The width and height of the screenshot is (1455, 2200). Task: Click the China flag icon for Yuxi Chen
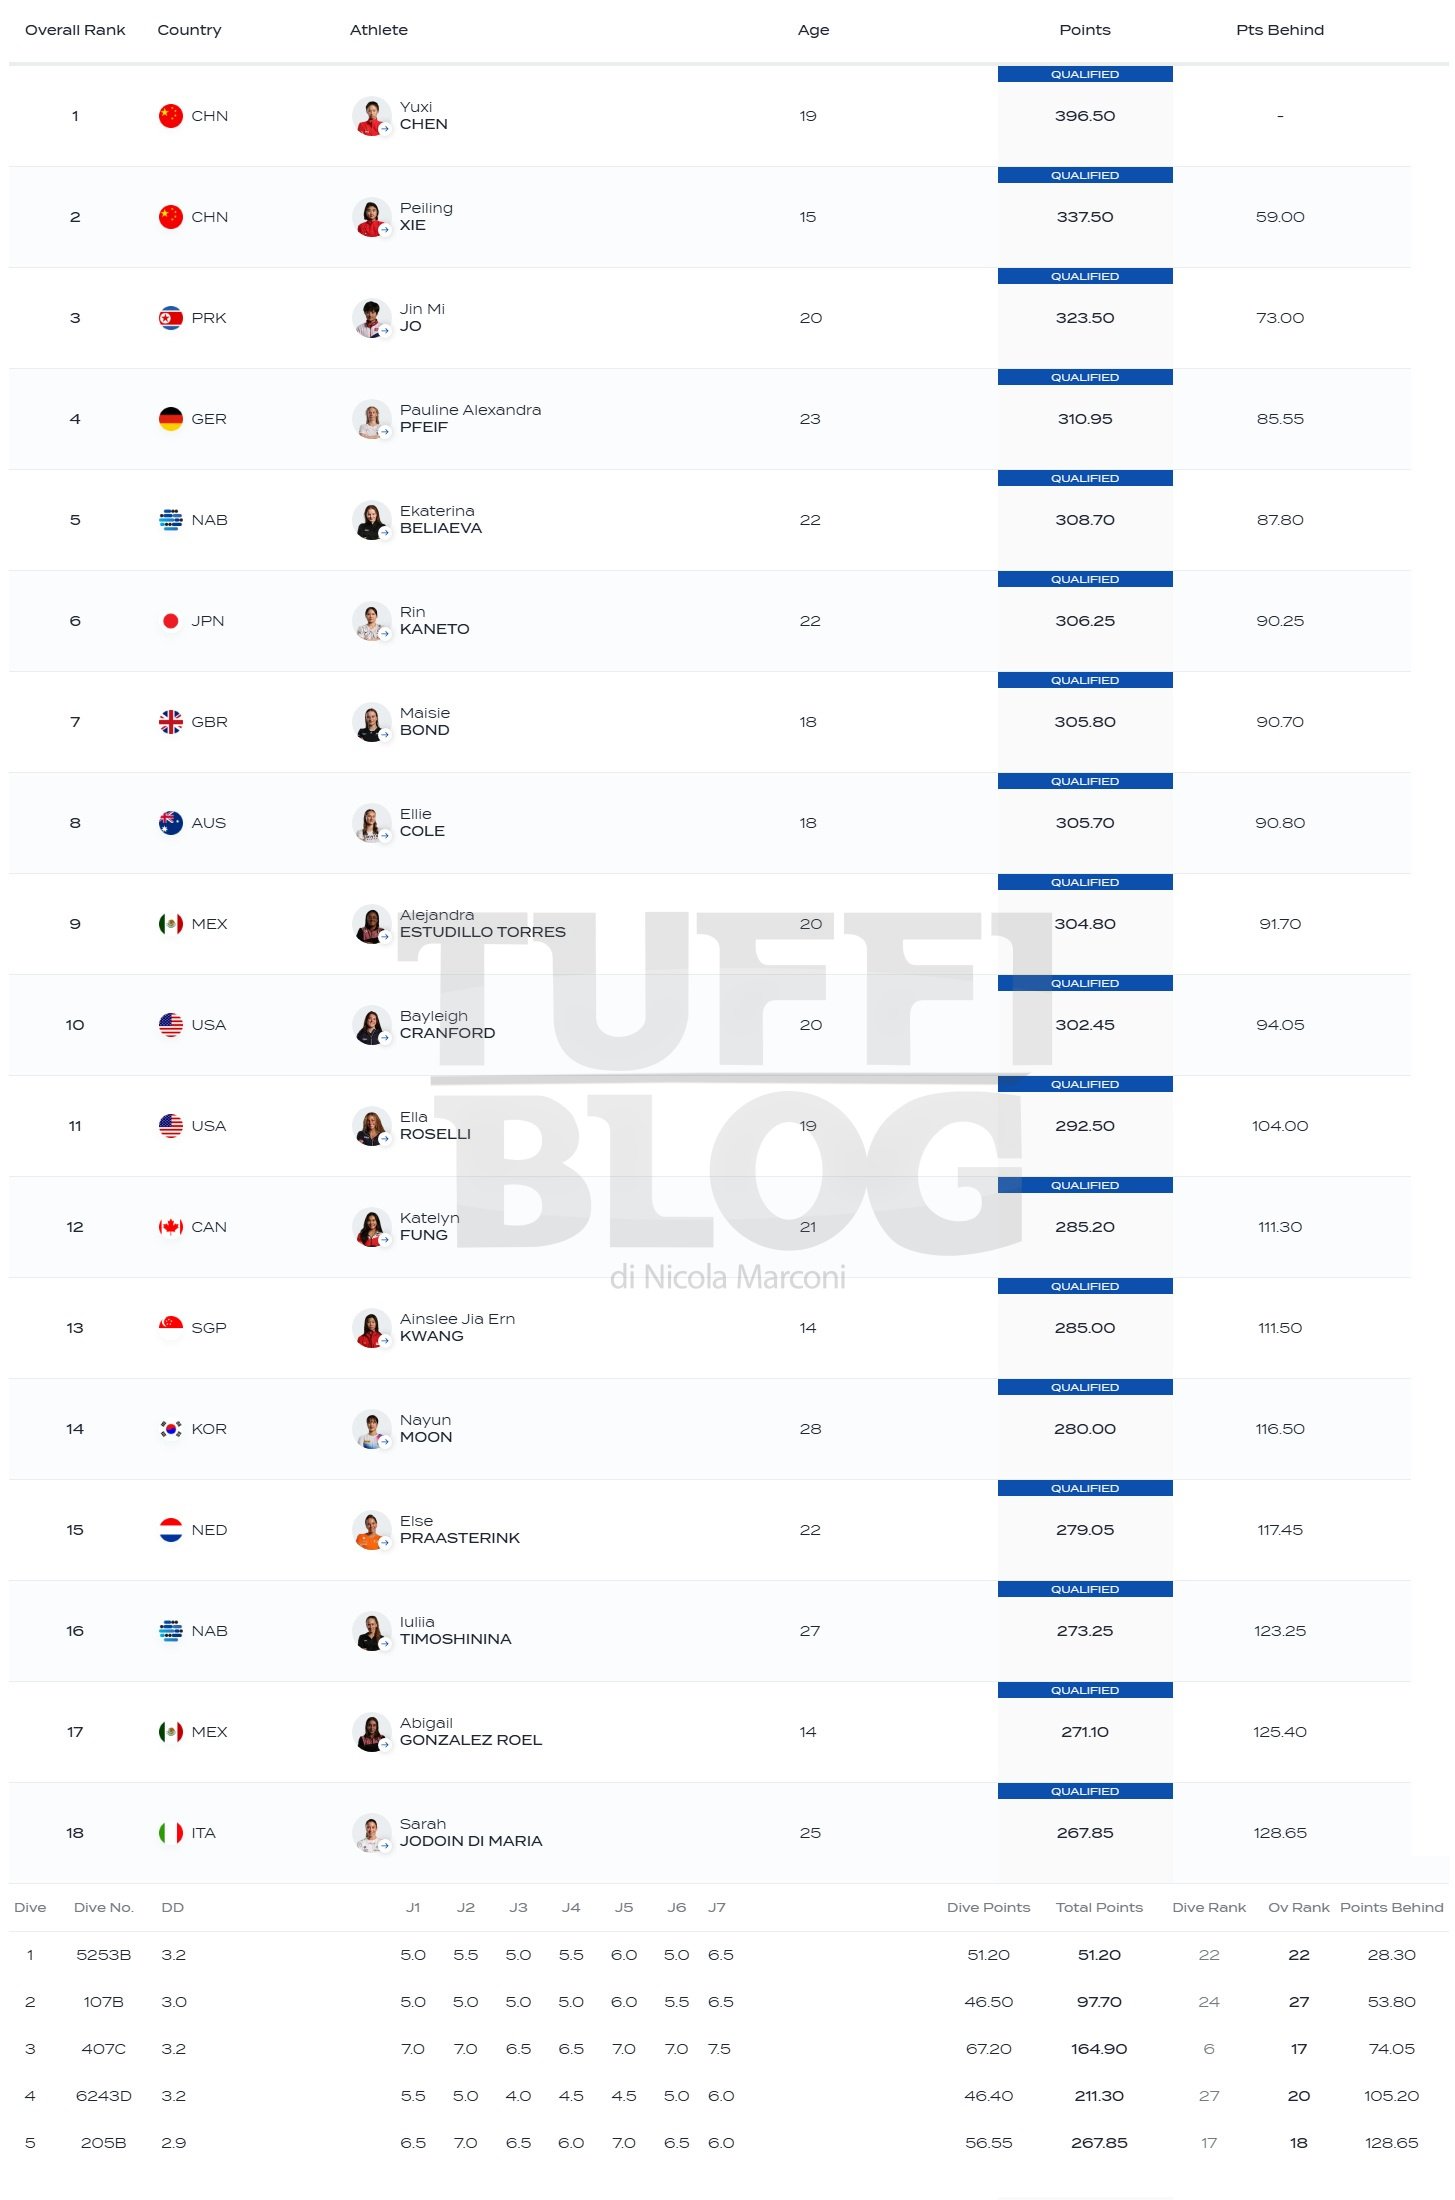coord(171,116)
